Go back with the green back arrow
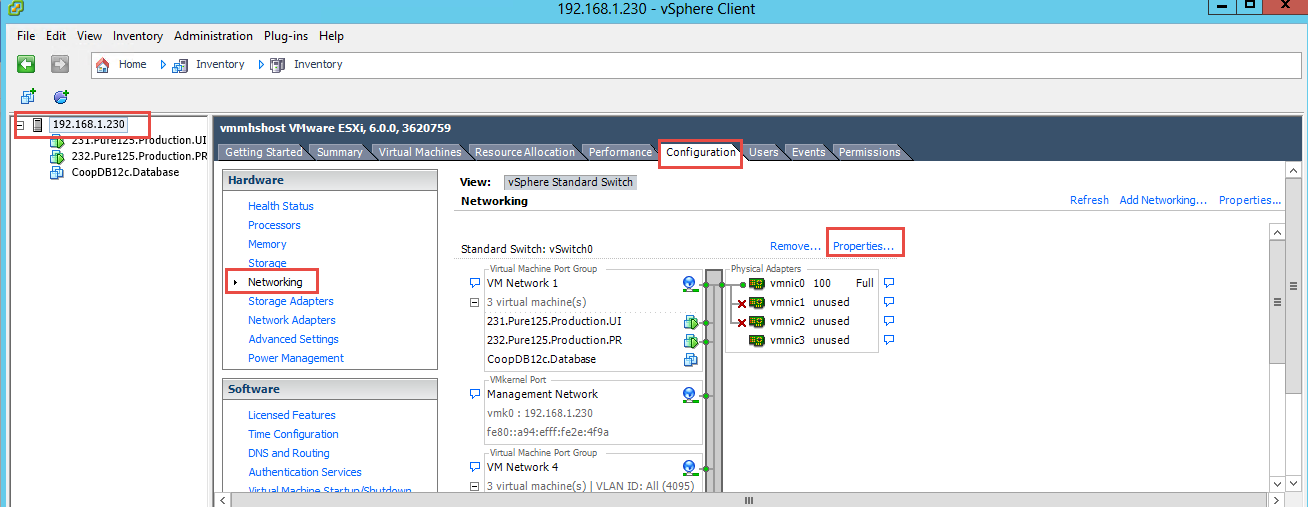The image size is (1308, 507). [x=26, y=64]
